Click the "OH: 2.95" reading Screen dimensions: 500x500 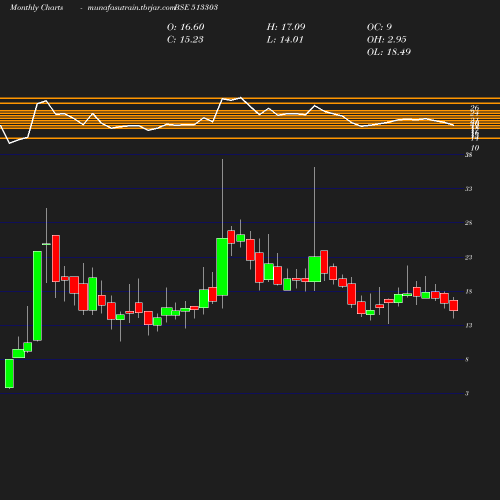click(387, 39)
